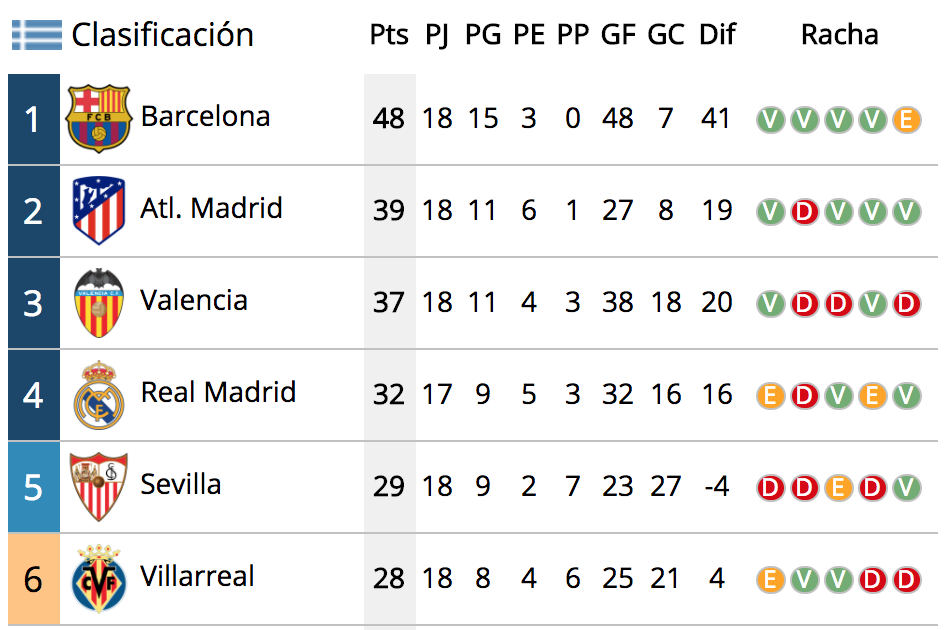
Task: Click the Atlético Madrid crest
Action: tap(99, 210)
